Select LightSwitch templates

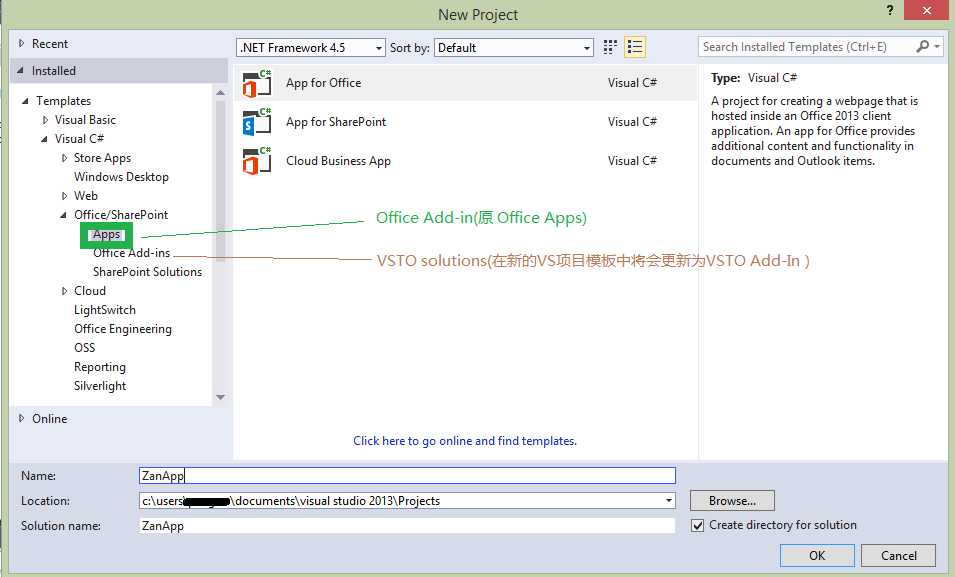pyautogui.click(x=105, y=310)
